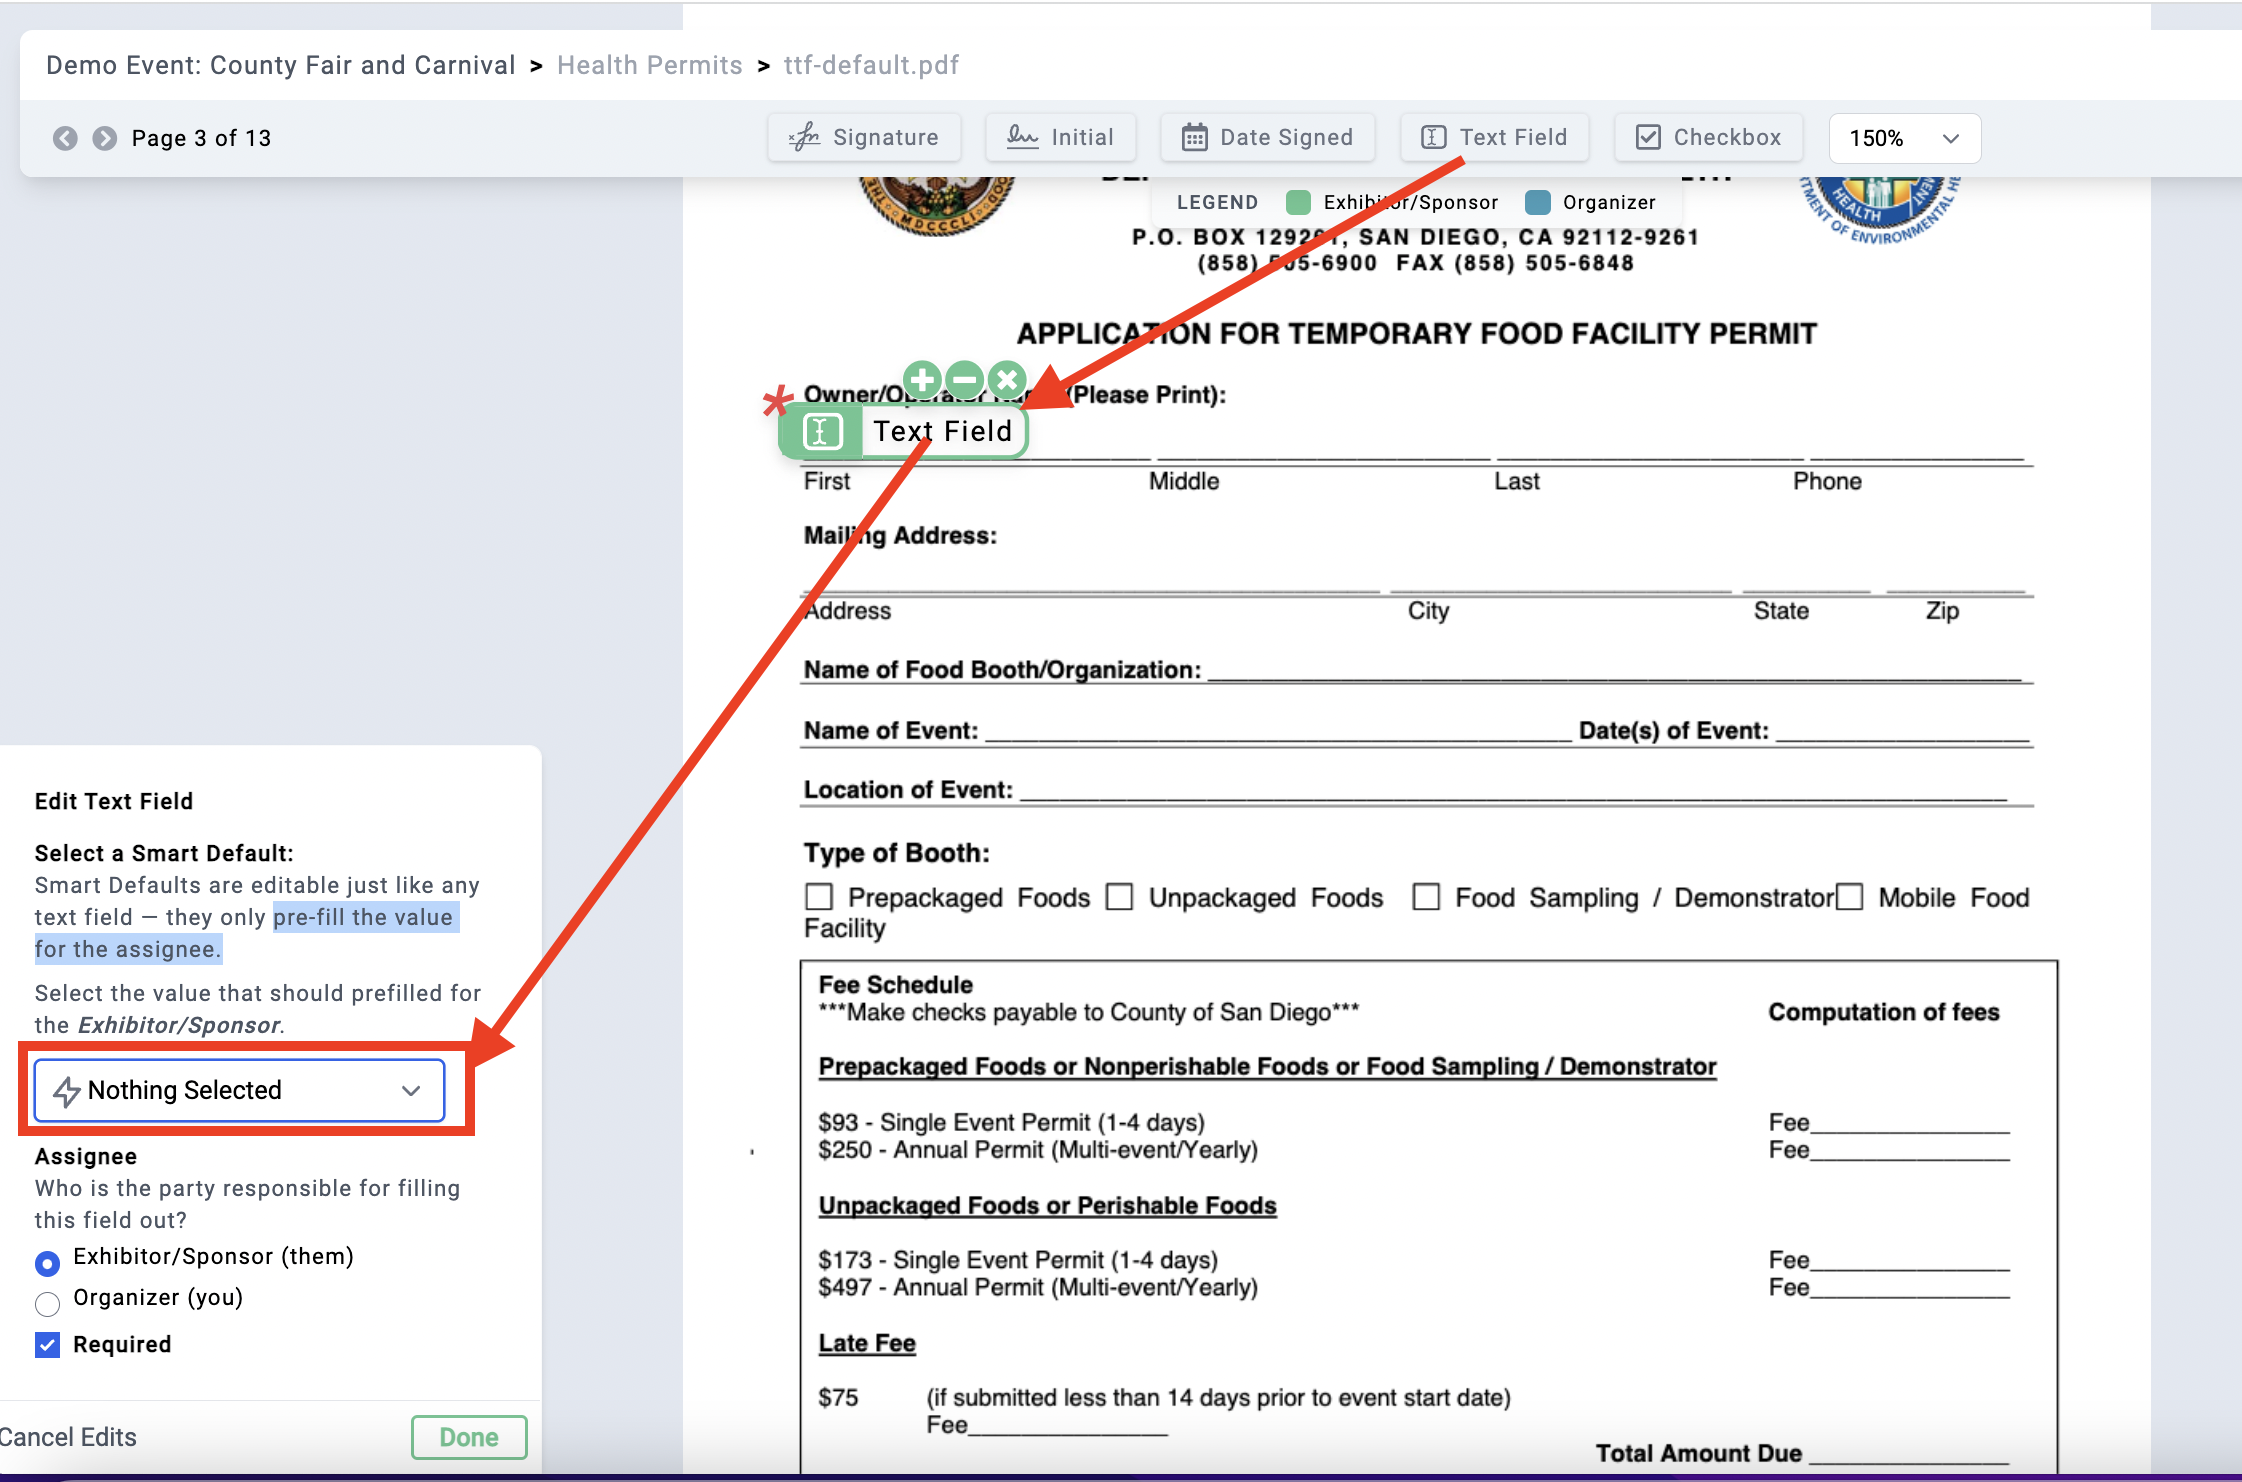The width and height of the screenshot is (2242, 1482).
Task: Select the placed Text Field on the form
Action: point(903,431)
